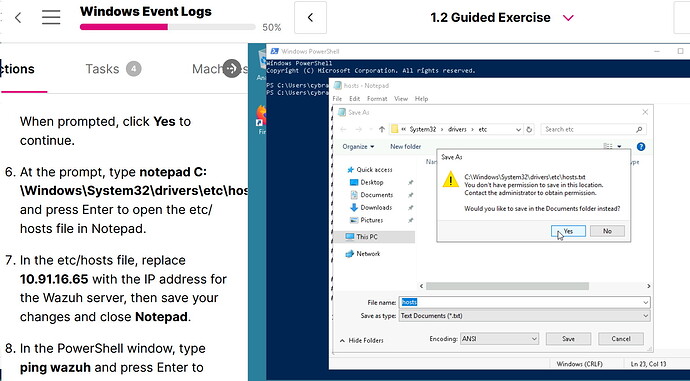Click the Yes button in the permission dialog
This screenshot has width=690, height=381.
pos(568,231)
